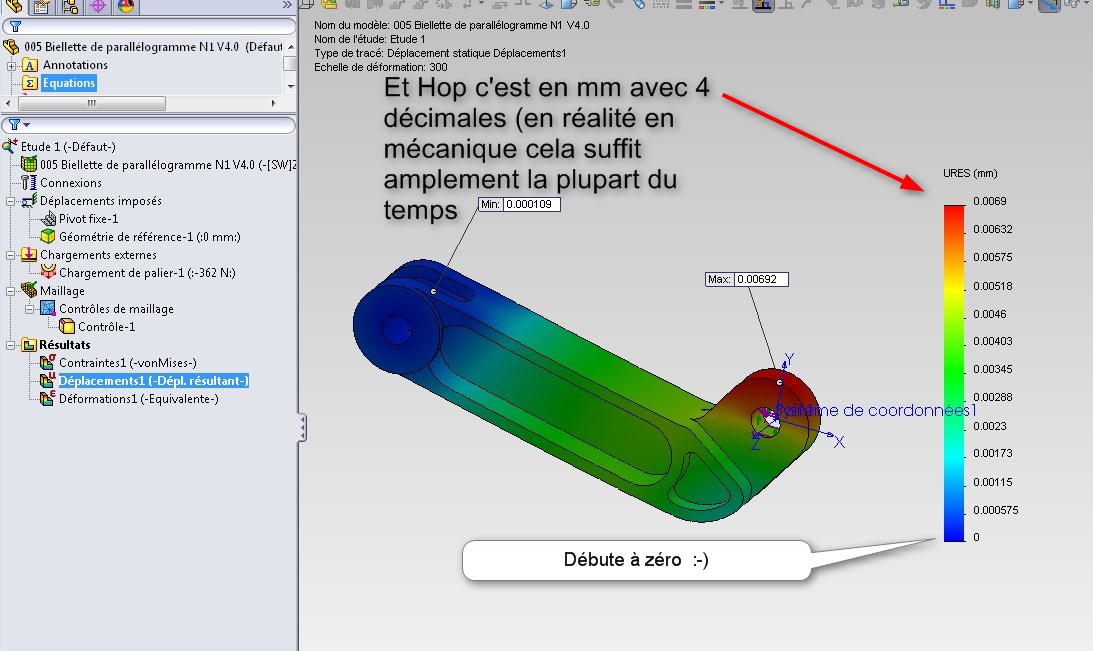Image resolution: width=1093 pixels, height=651 pixels.
Task: Click the Echelle de déformation: 300 text
Action: click(x=381, y=68)
